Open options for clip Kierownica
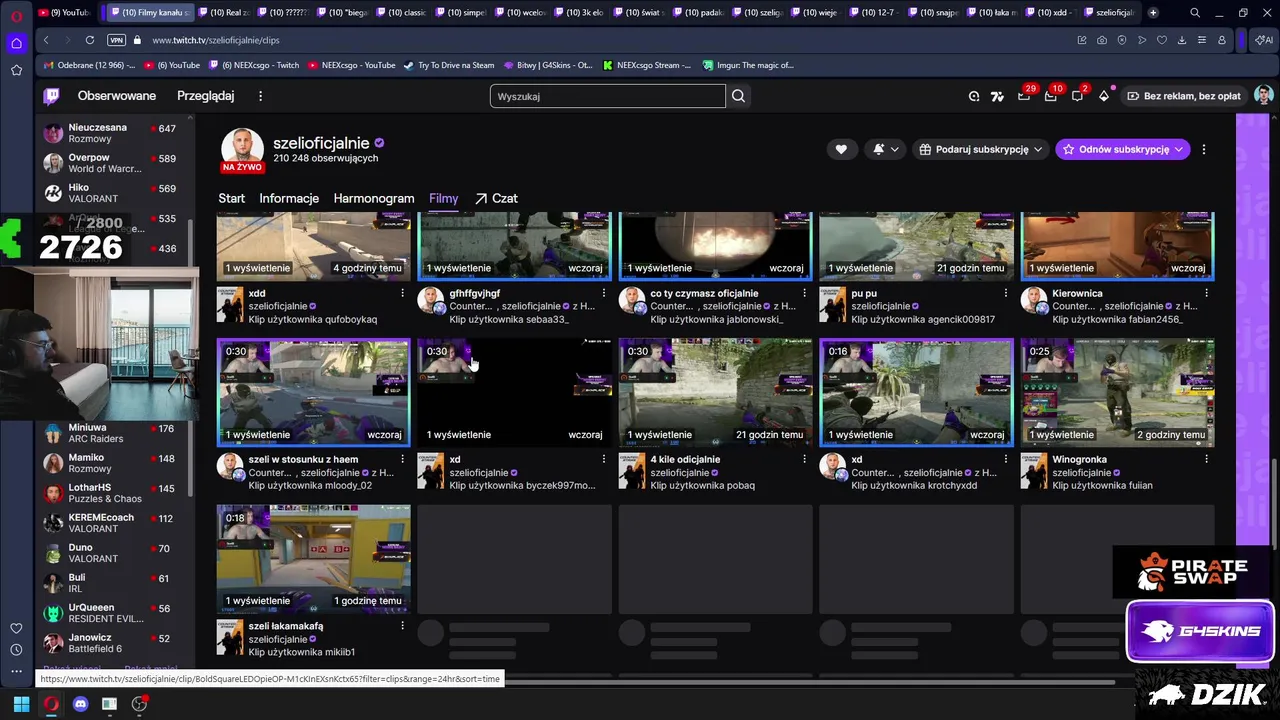Viewport: 1280px width, 720px height. tap(1207, 293)
